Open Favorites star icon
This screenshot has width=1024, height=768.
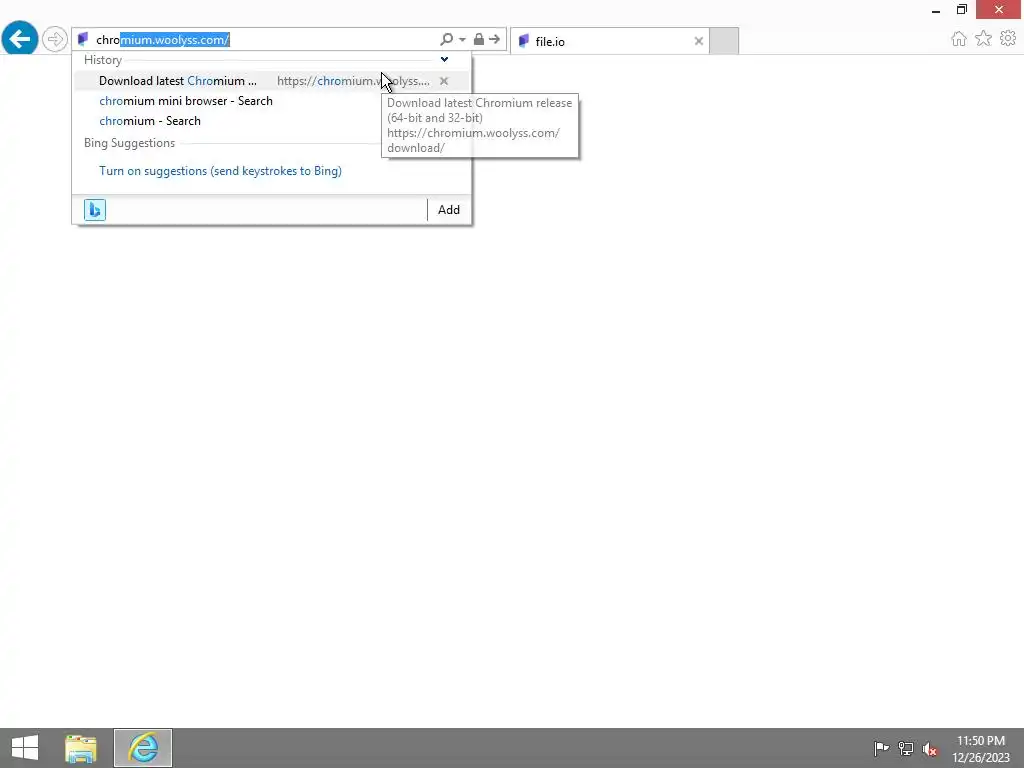984,39
